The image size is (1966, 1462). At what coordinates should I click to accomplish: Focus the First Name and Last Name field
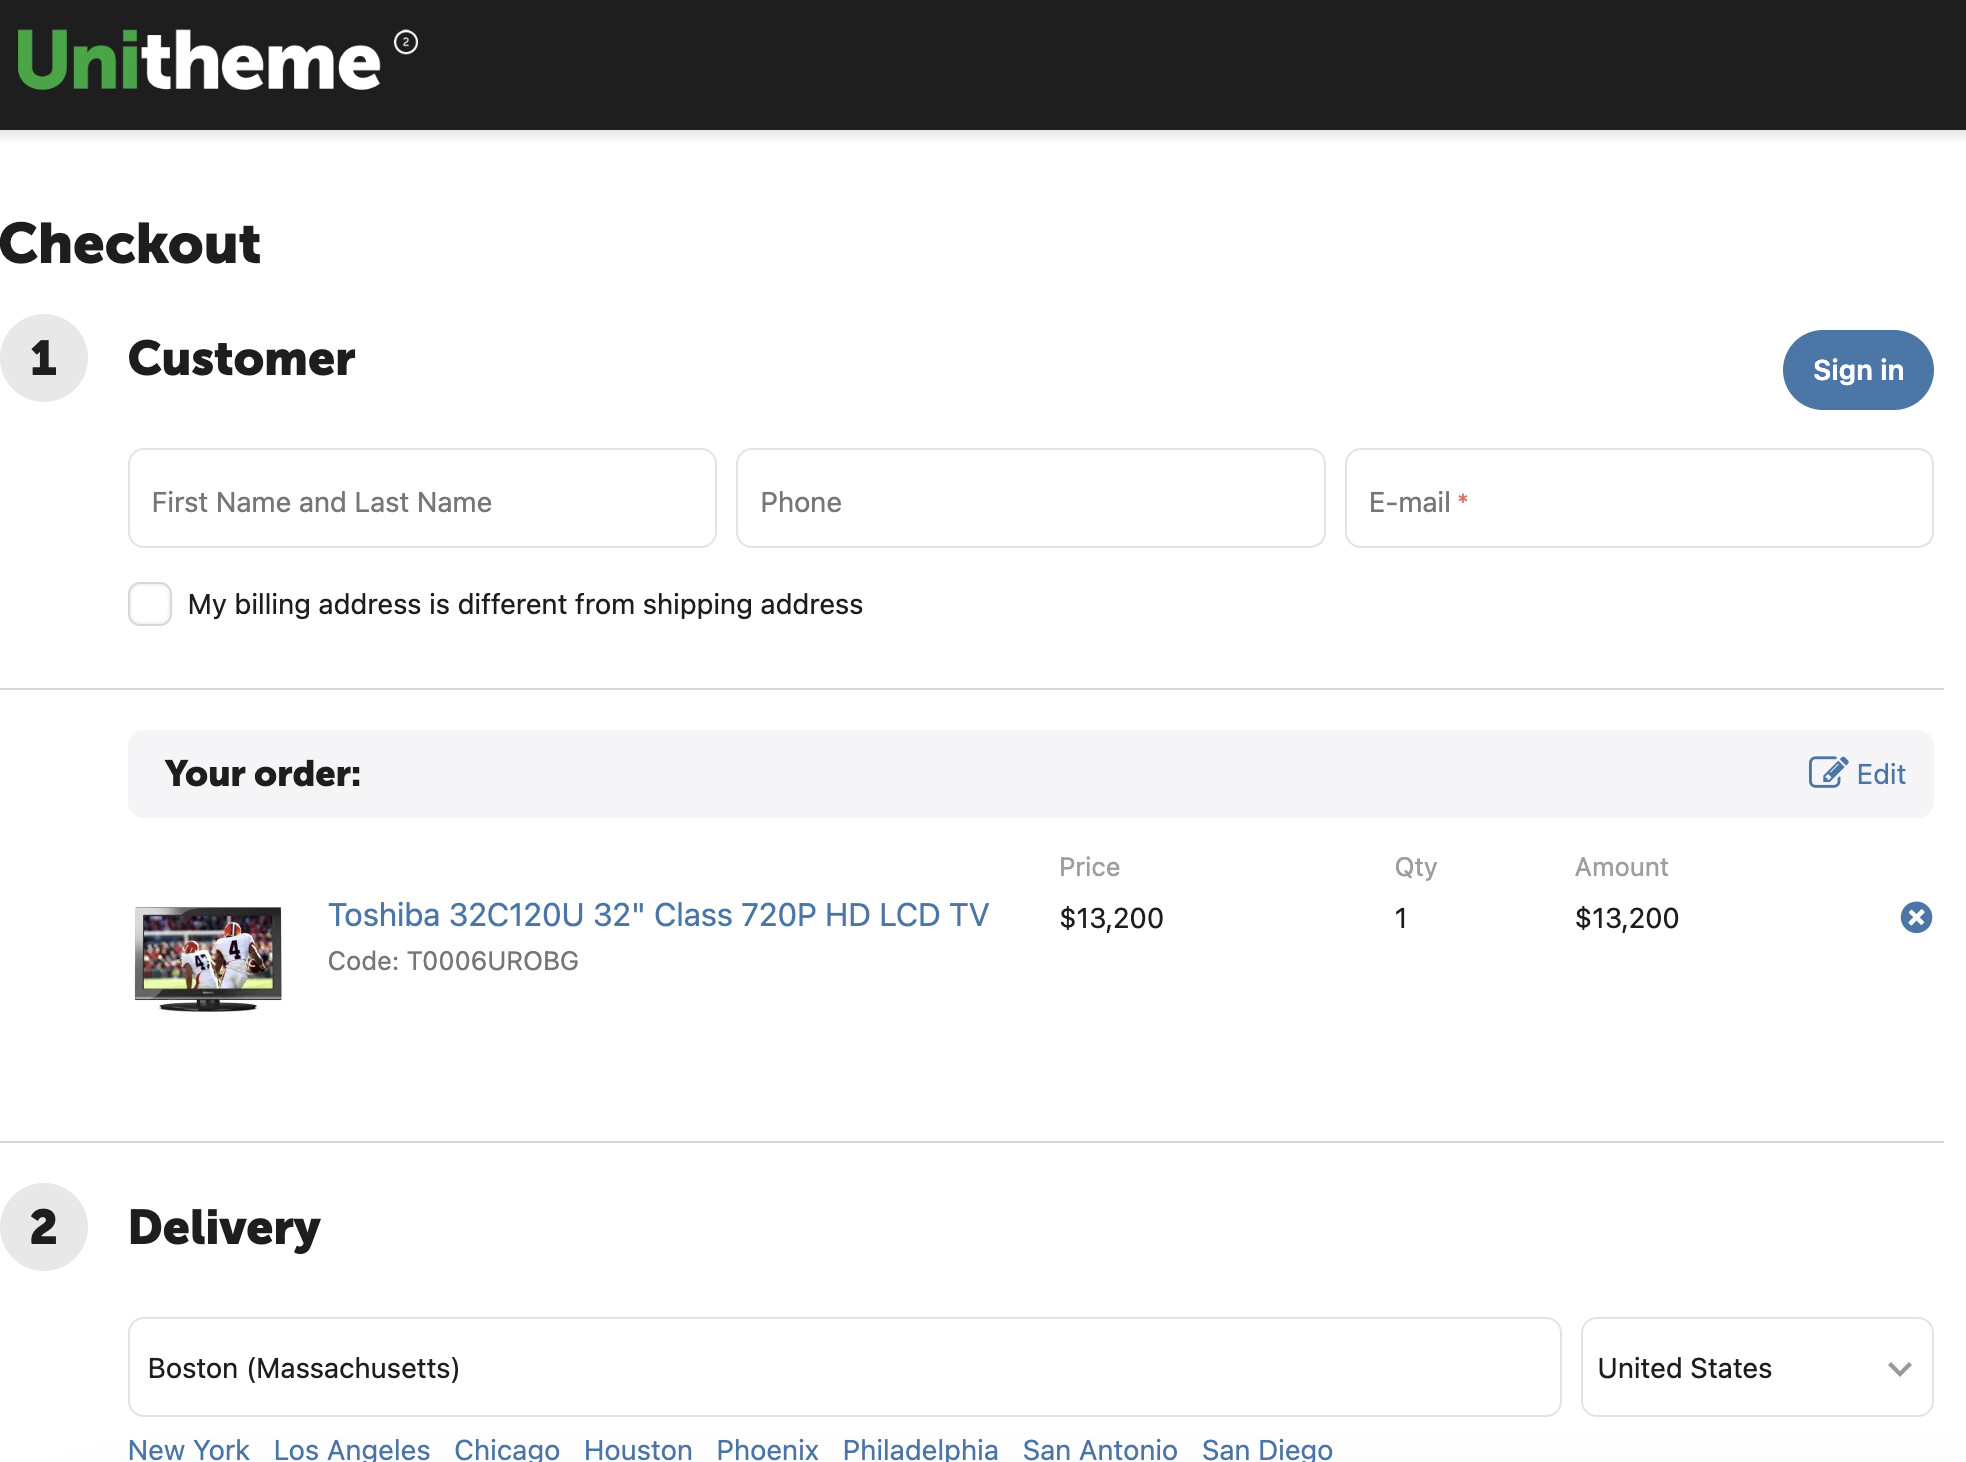[422, 499]
